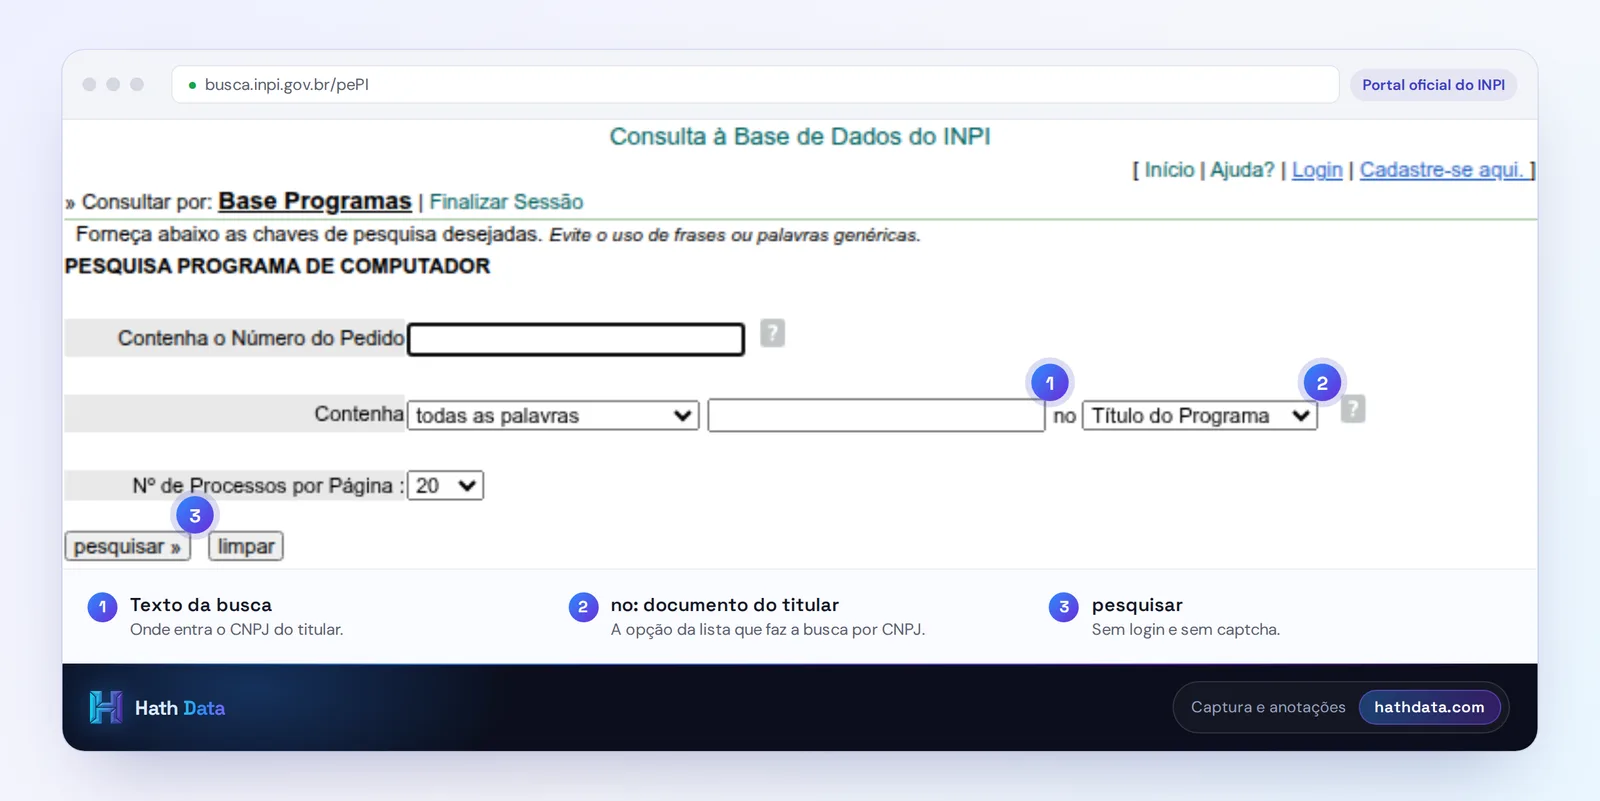Click the help icon beside Título do Programa
The width and height of the screenshot is (1600, 801).
[1352, 409]
